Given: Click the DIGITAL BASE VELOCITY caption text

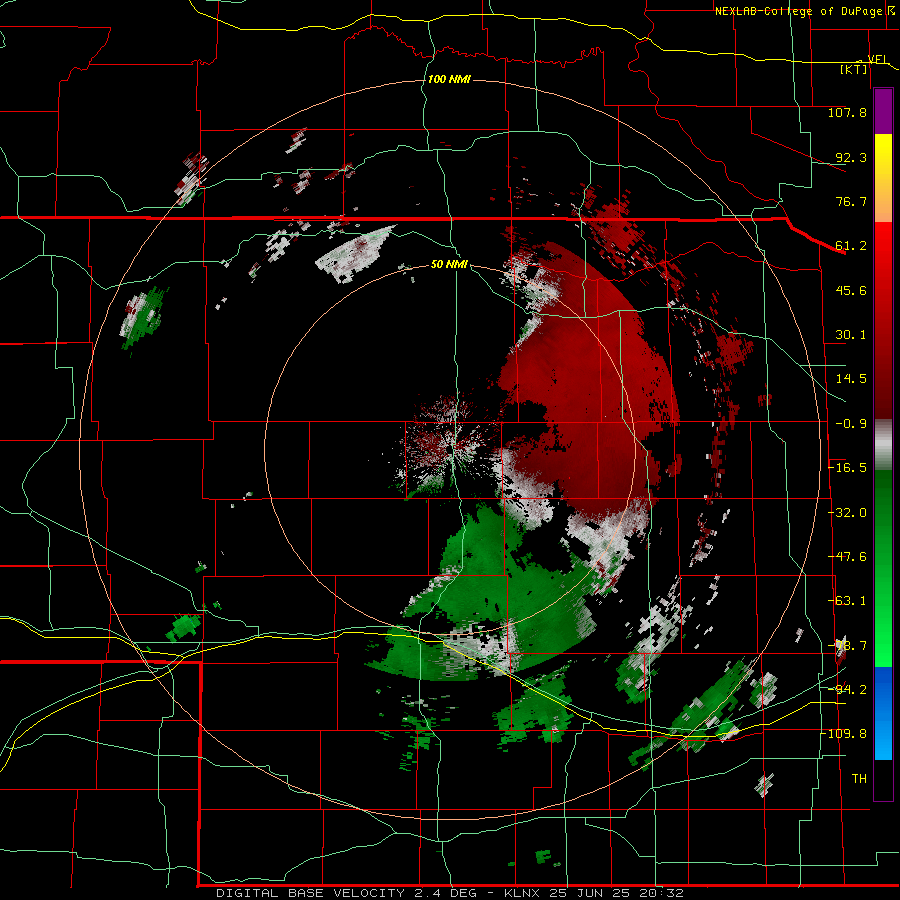Looking at the screenshot, I should coord(311,893).
